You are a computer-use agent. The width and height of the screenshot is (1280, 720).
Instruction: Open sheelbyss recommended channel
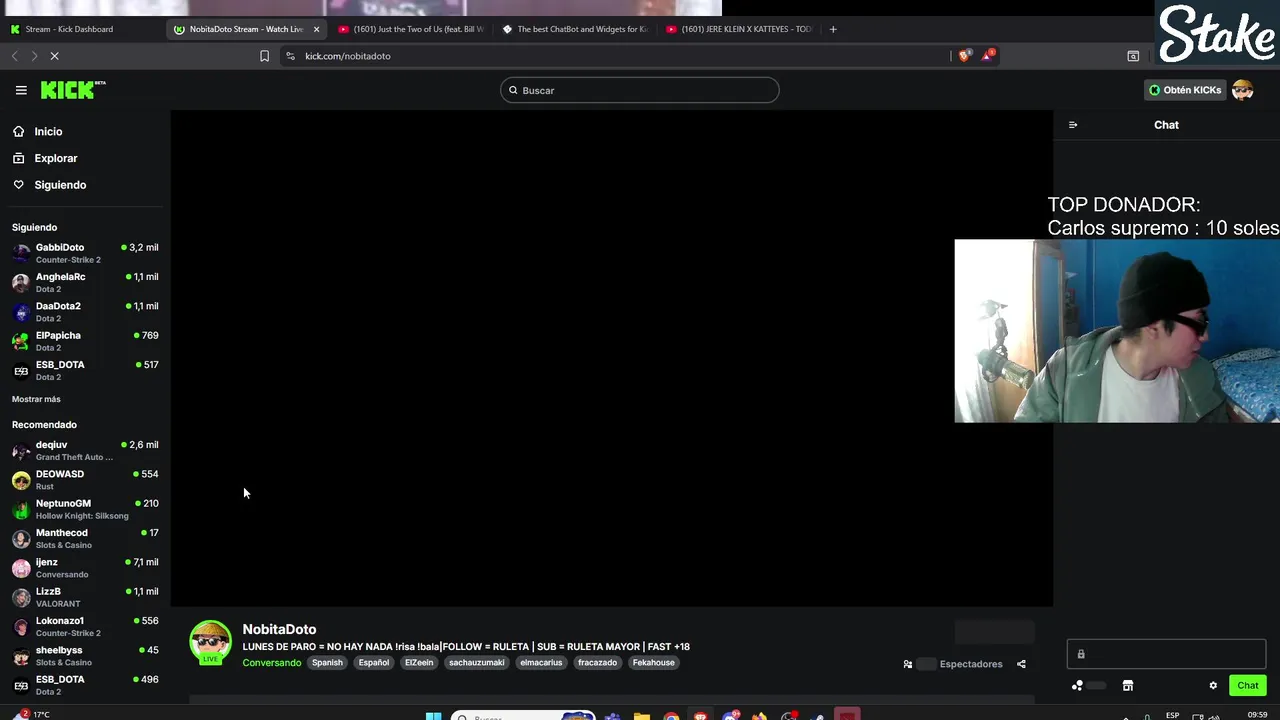coord(85,656)
